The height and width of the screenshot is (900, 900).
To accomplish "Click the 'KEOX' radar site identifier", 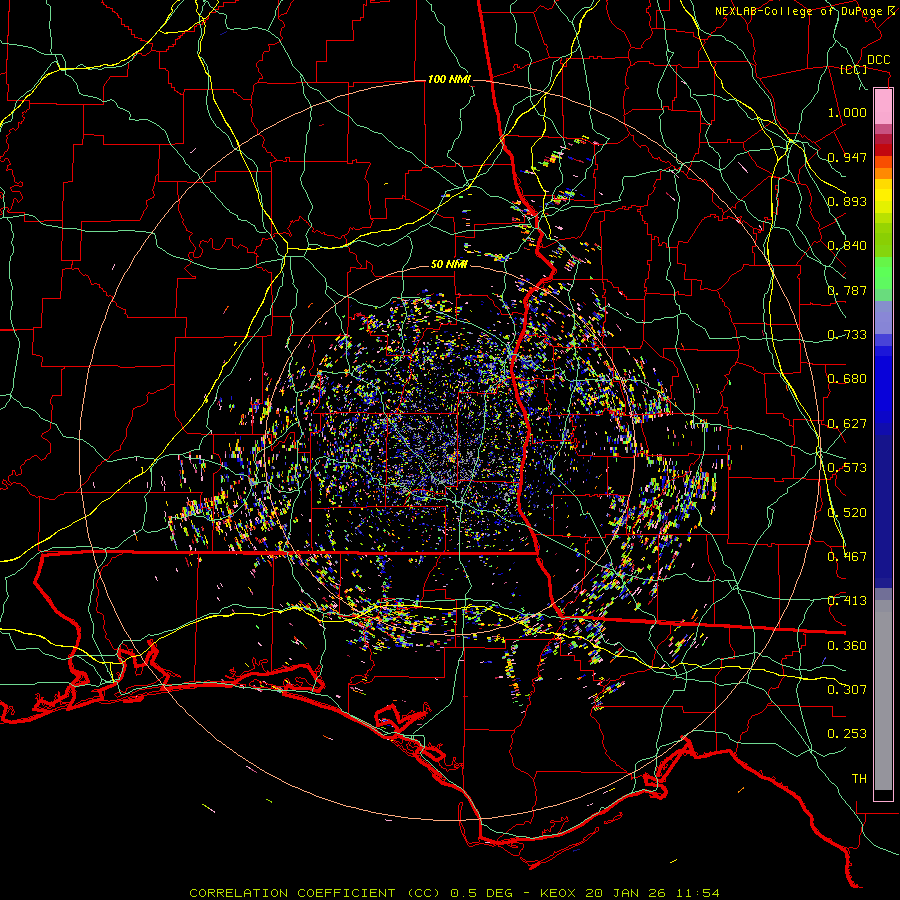I will 559,893.
